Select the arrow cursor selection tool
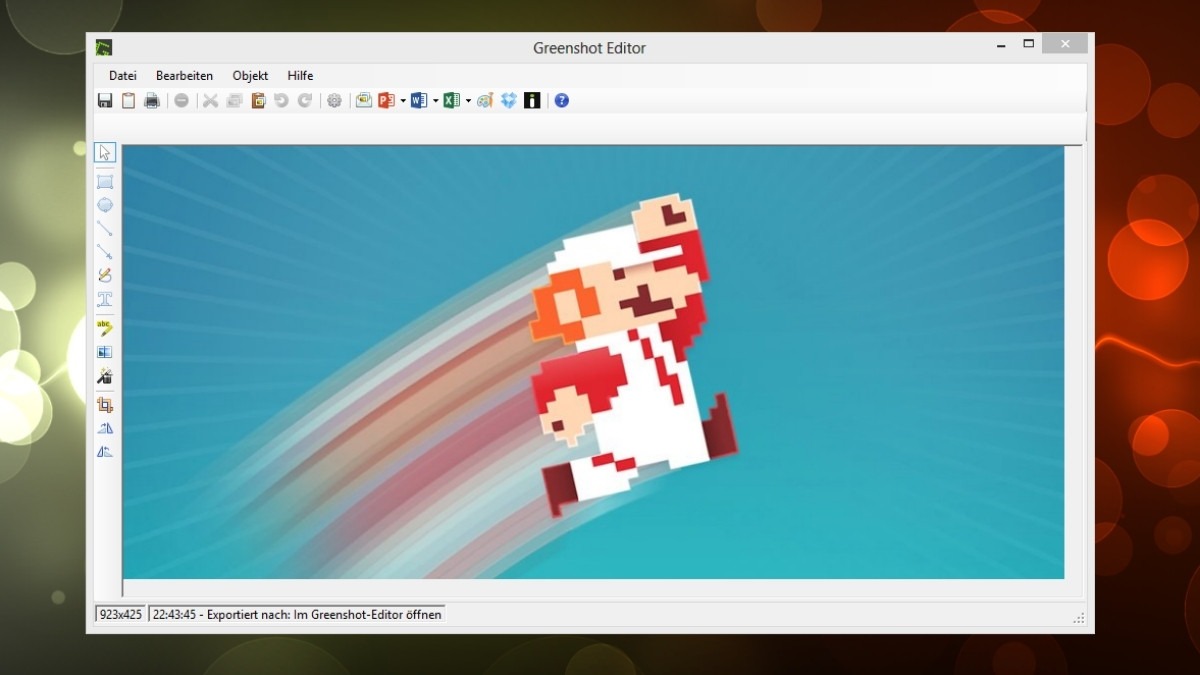The width and height of the screenshot is (1200, 675). [x=105, y=152]
